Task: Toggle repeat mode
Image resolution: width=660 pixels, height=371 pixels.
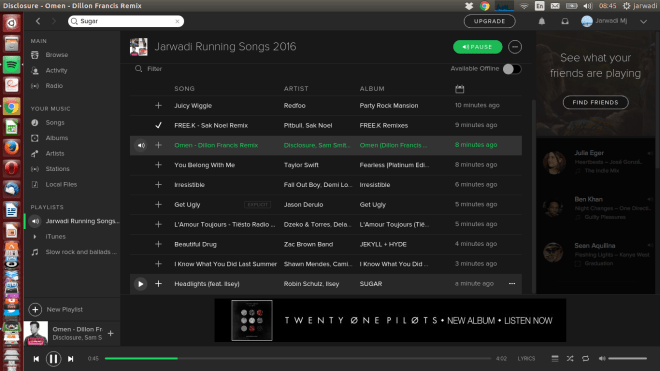Action: pos(585,358)
